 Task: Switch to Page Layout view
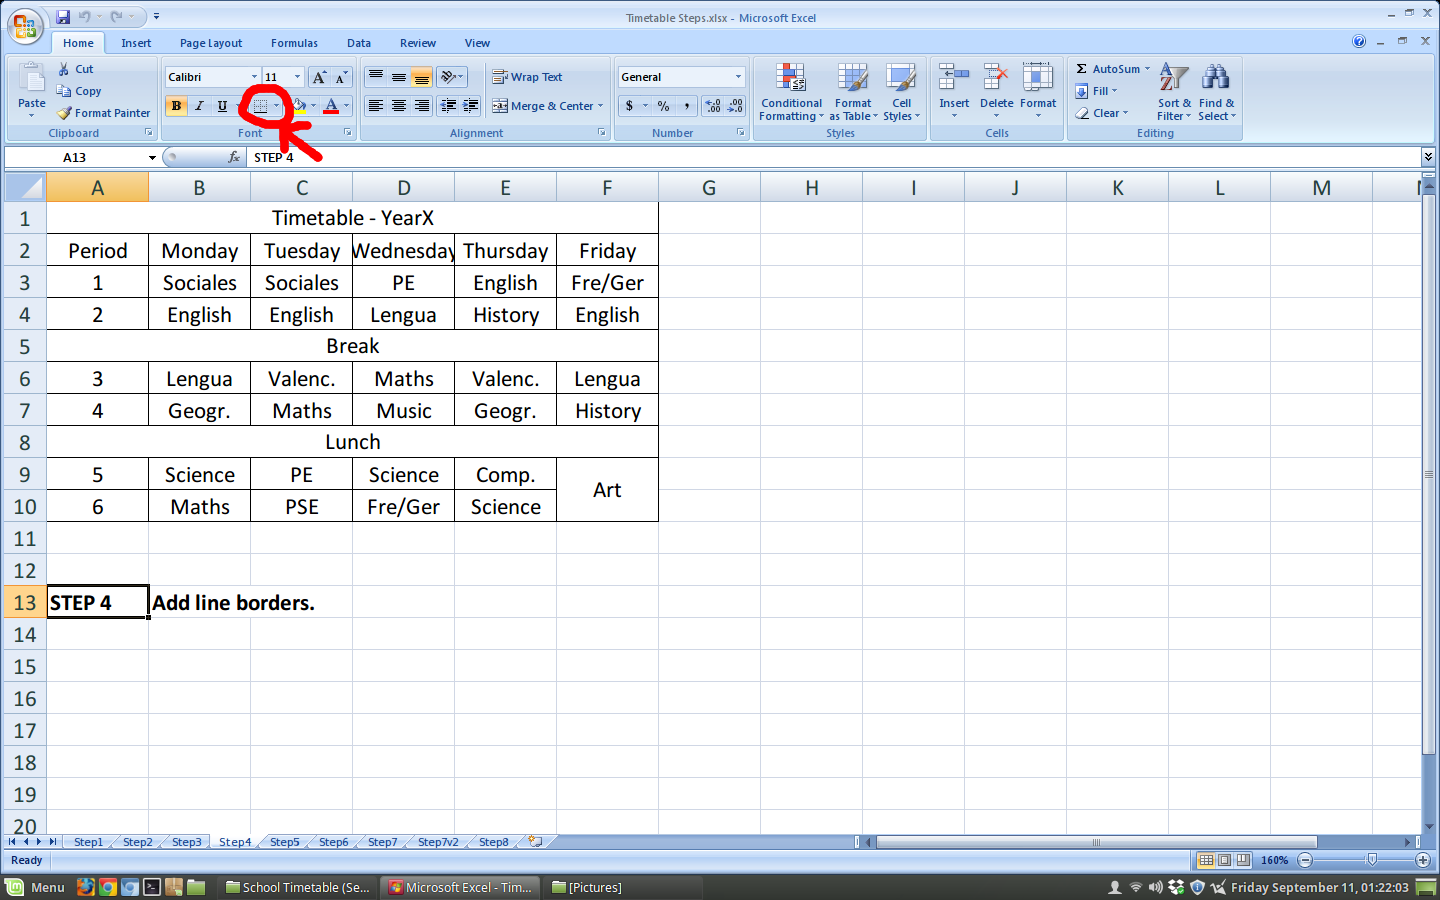coord(1224,860)
